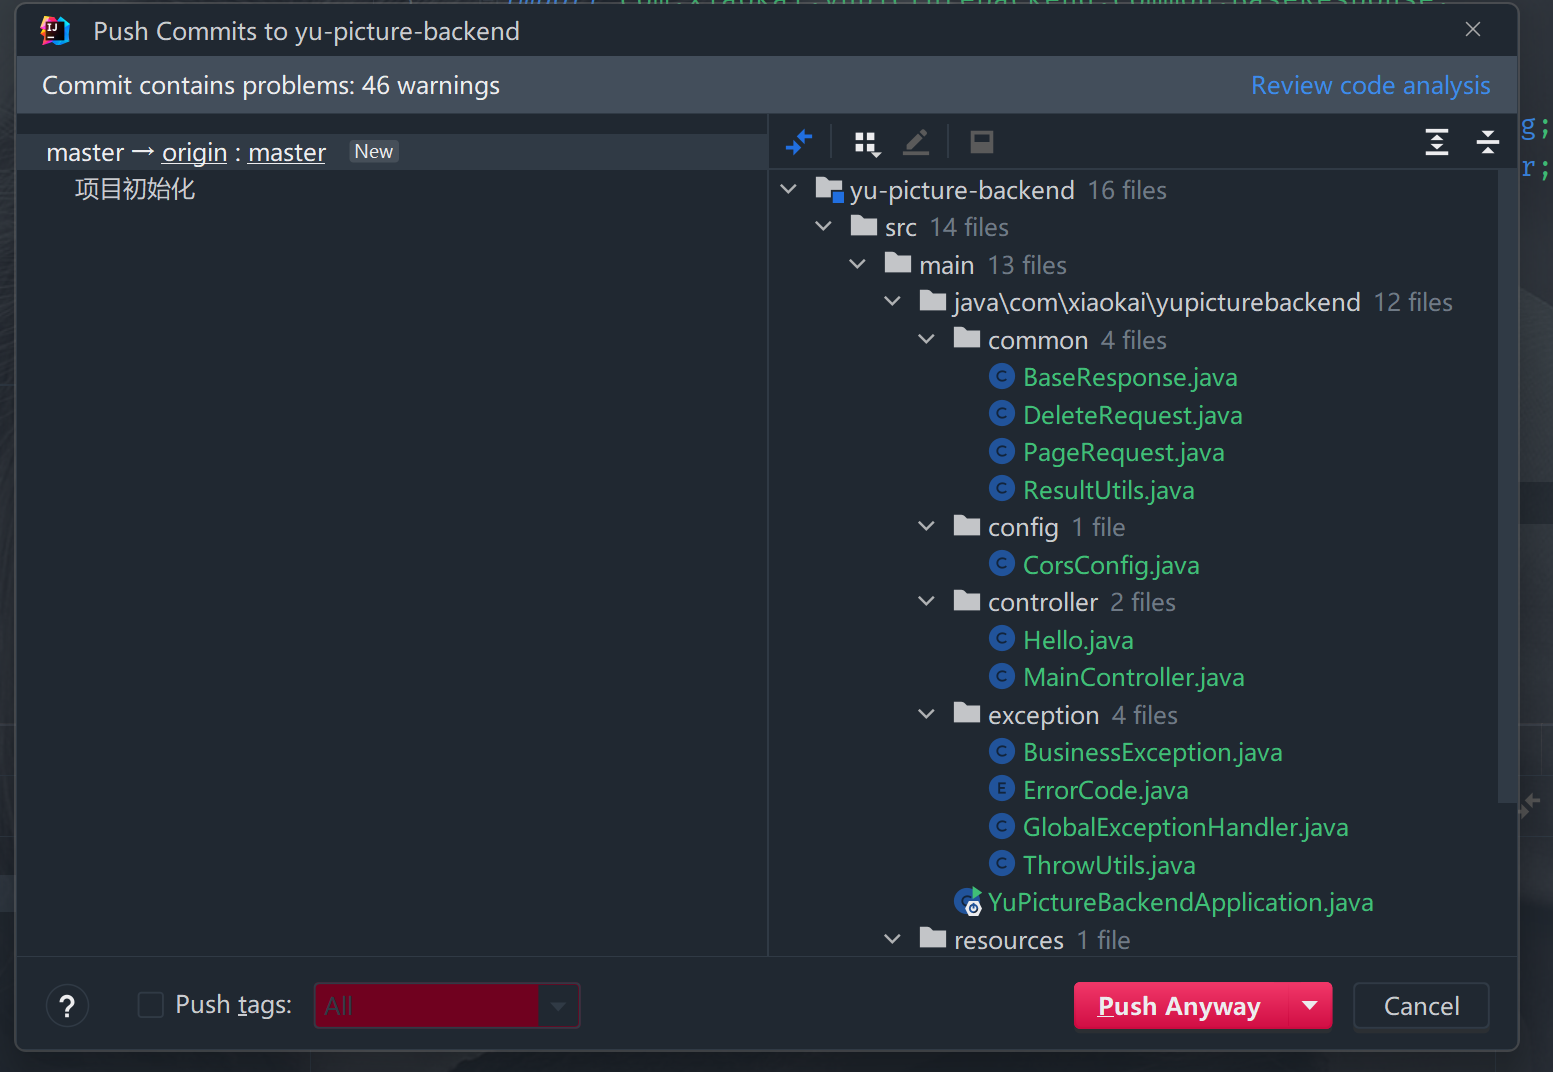Click the origin remote link
Image resolution: width=1553 pixels, height=1072 pixels.
[x=194, y=152]
